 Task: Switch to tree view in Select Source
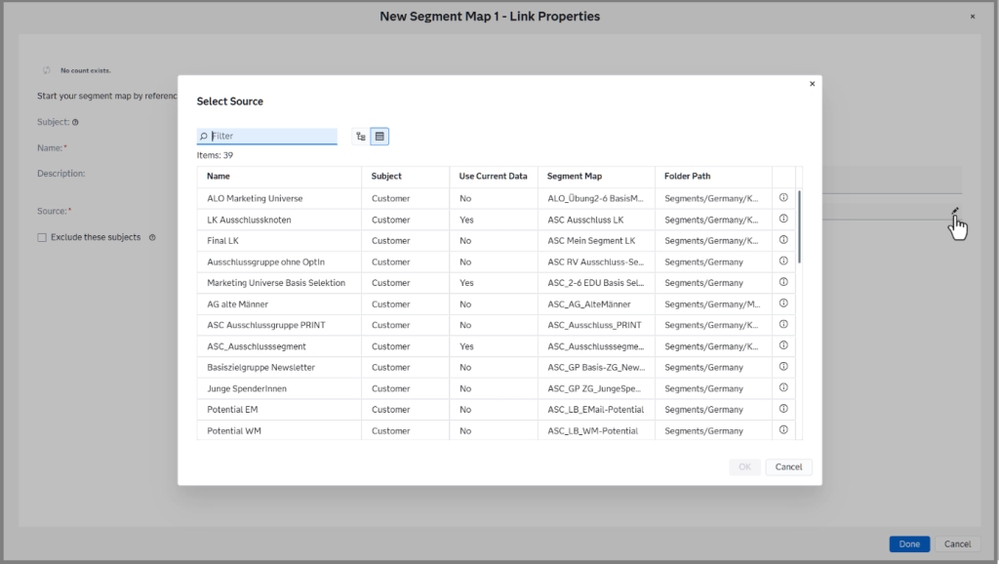coord(361,136)
